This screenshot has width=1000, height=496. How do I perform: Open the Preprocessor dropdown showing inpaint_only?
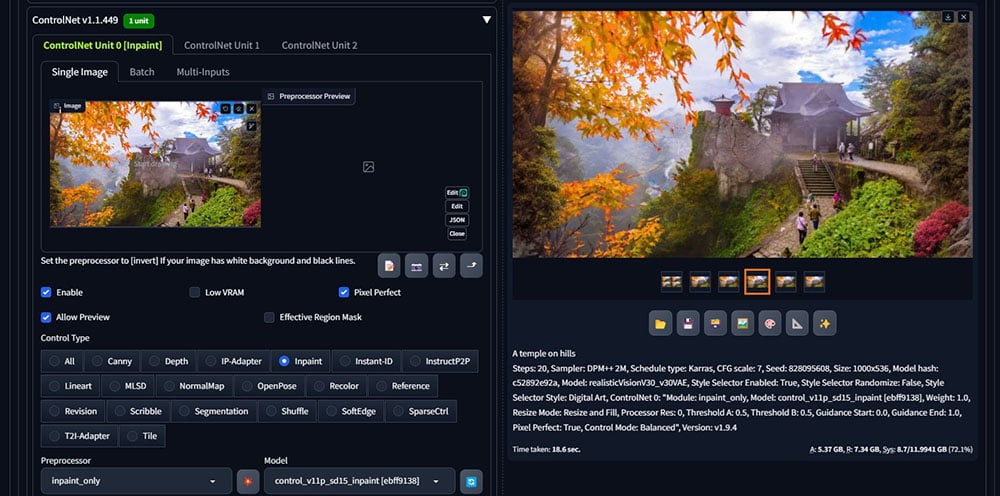[134, 482]
